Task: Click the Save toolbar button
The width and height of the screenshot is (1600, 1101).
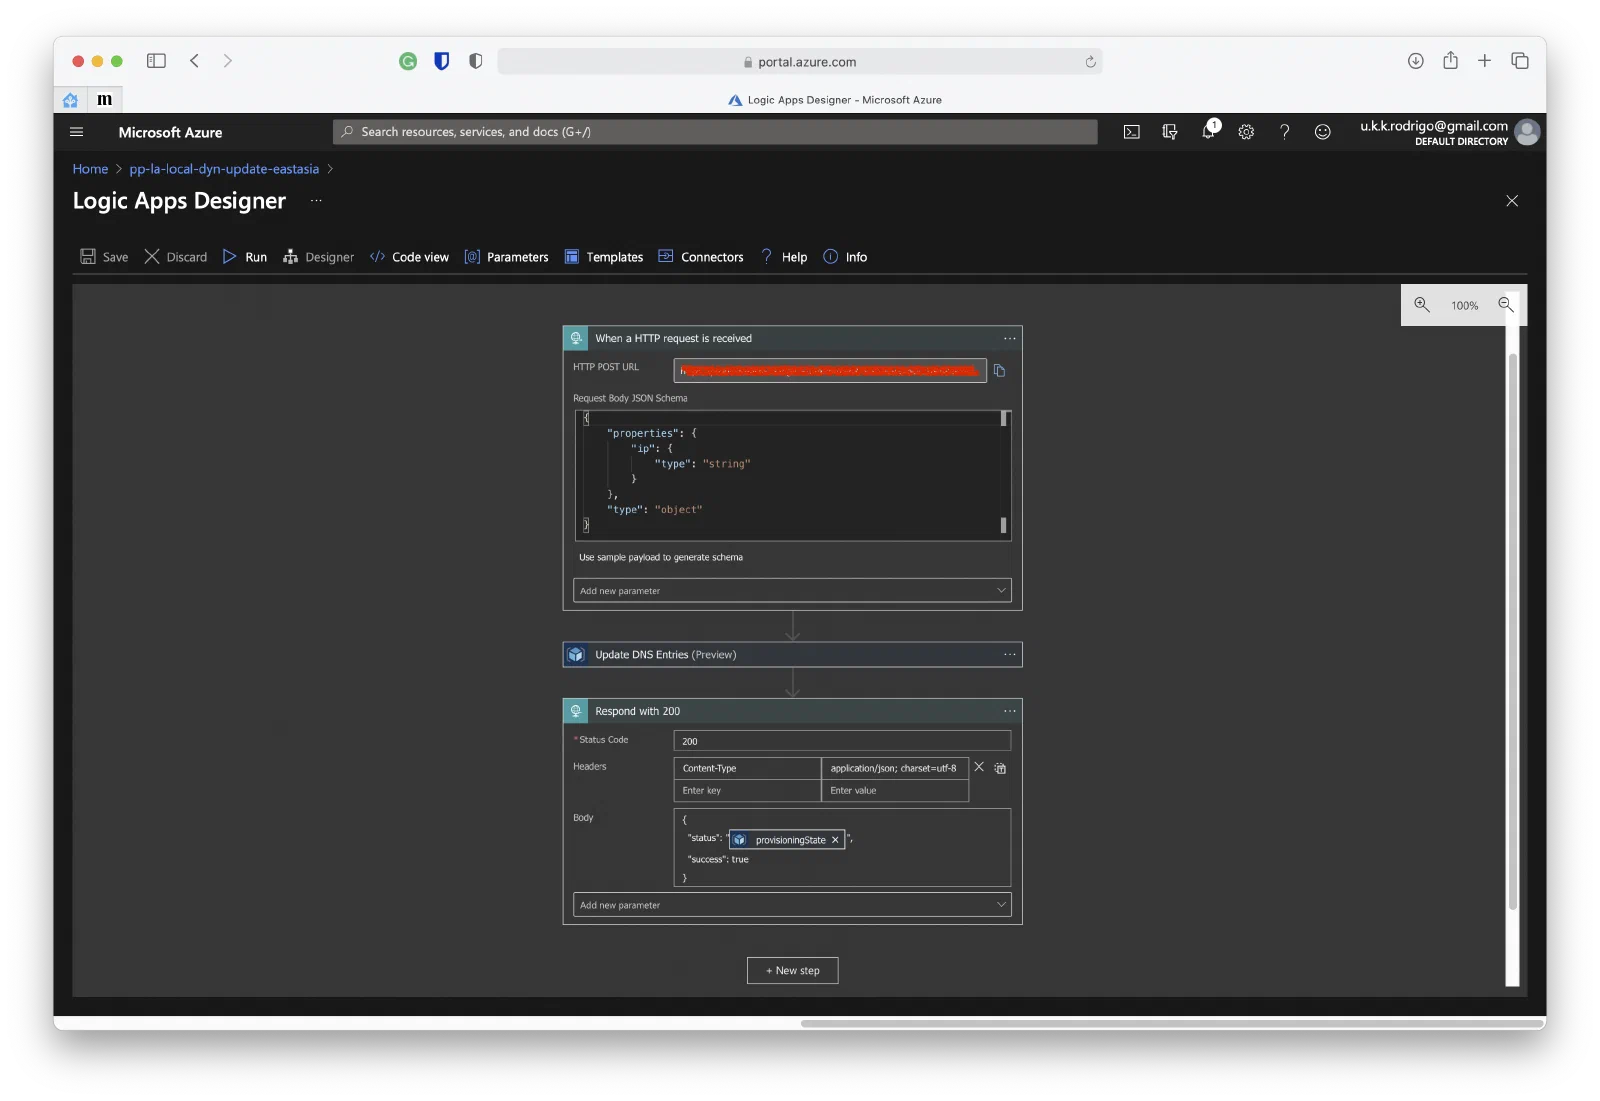Action: [x=104, y=257]
